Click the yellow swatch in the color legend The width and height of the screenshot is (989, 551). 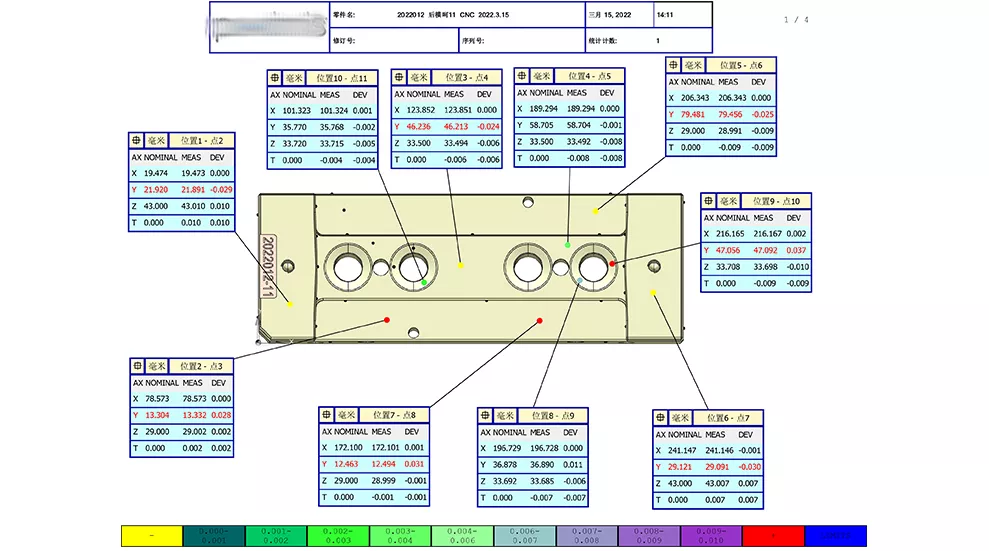152,536
